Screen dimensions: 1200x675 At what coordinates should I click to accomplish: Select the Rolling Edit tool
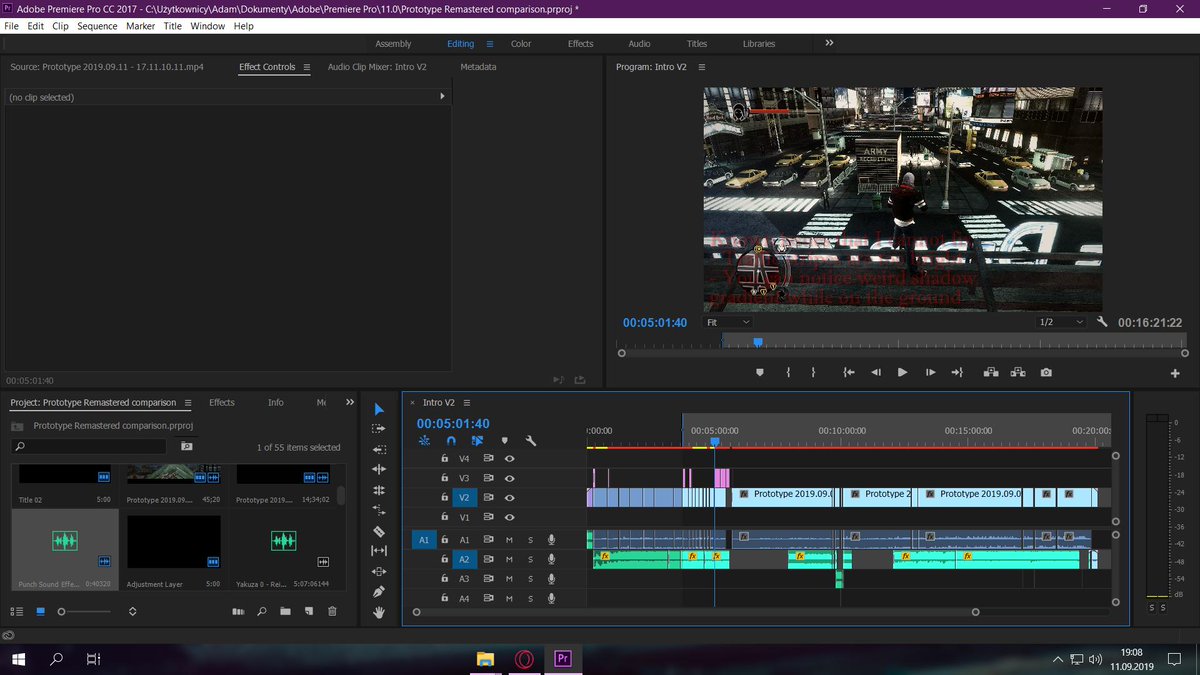[x=379, y=490]
